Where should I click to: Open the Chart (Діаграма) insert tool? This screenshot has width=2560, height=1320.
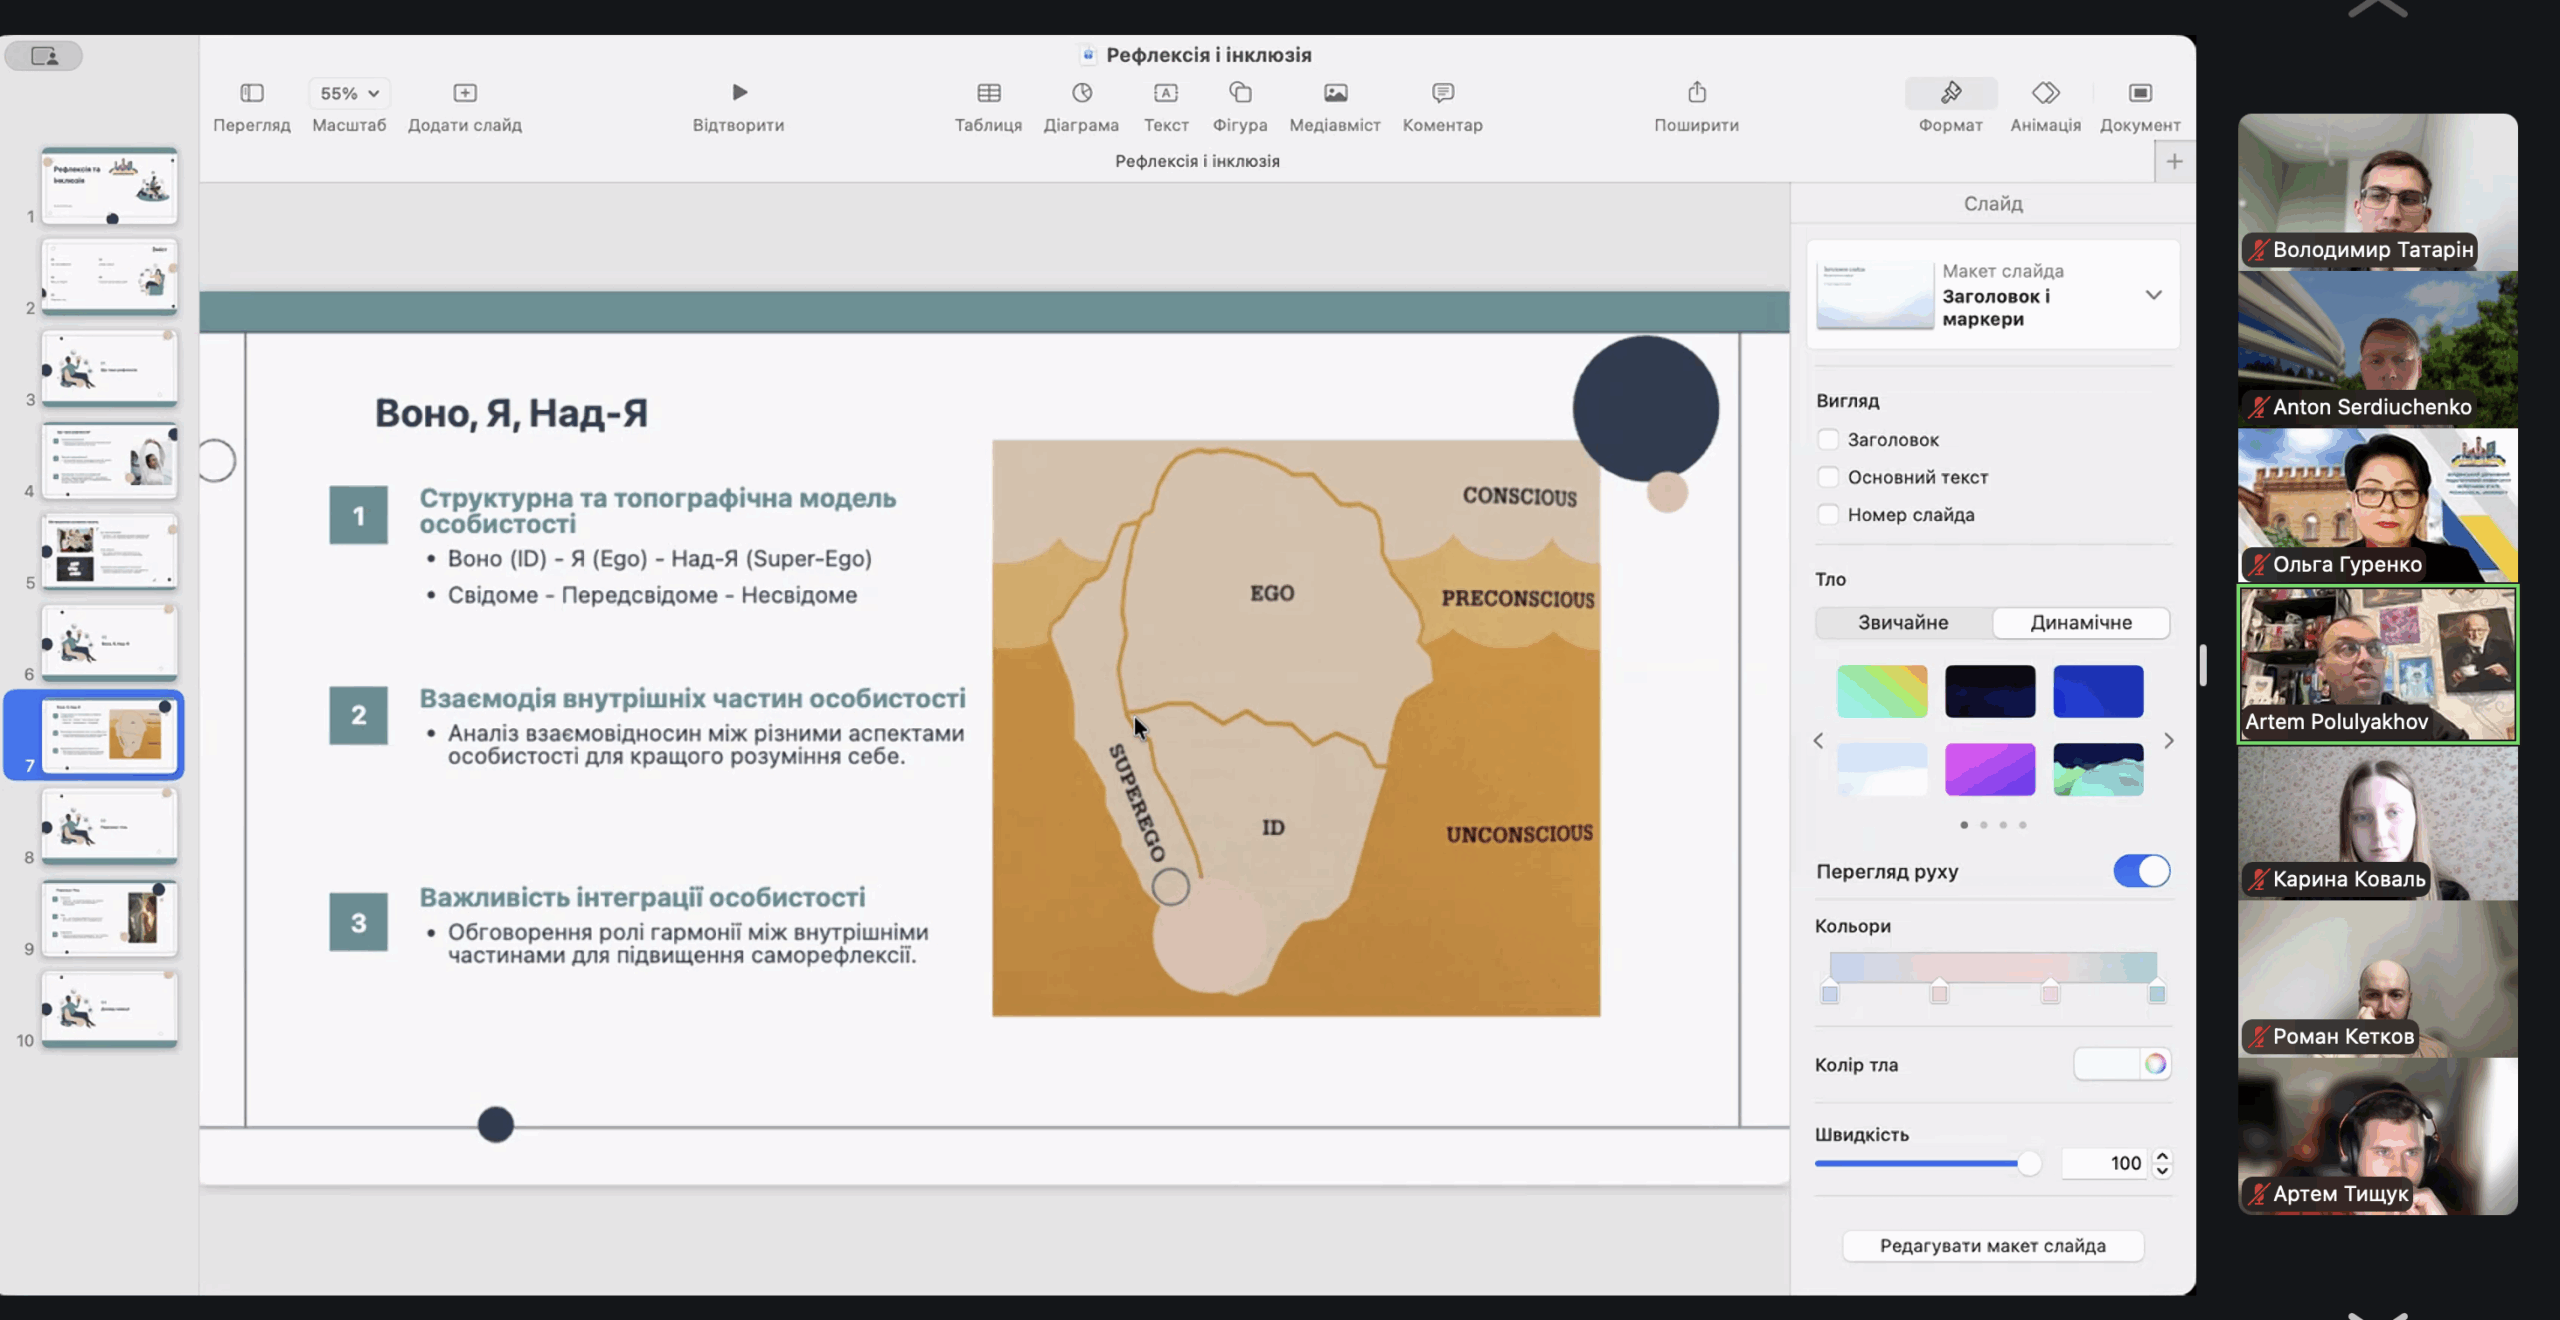click(1081, 93)
